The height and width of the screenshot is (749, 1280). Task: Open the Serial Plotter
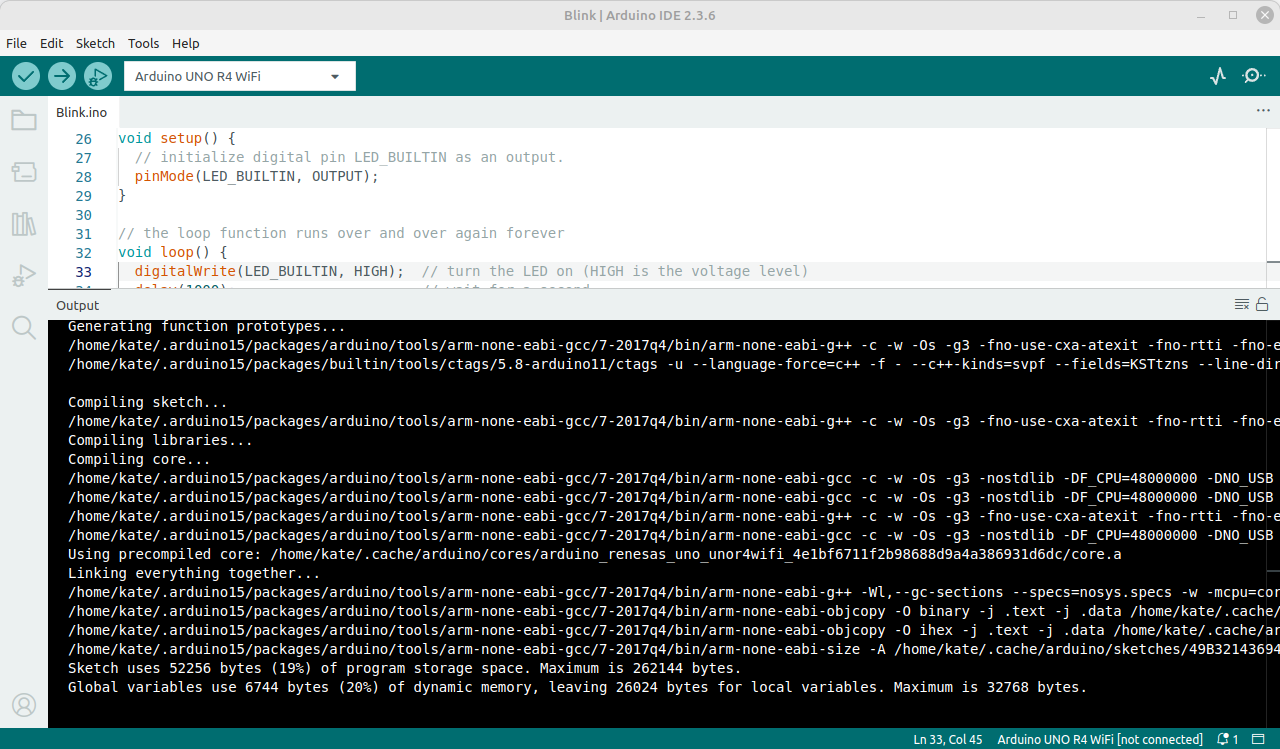pyautogui.click(x=1217, y=75)
